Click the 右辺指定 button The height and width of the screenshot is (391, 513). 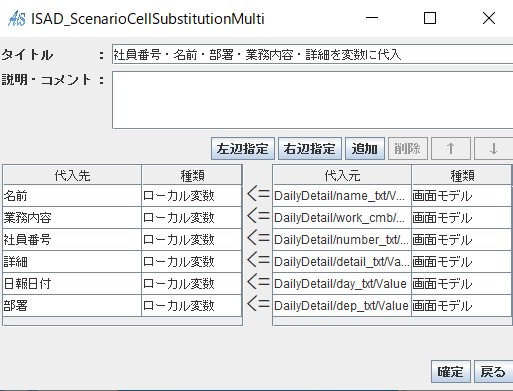310,148
